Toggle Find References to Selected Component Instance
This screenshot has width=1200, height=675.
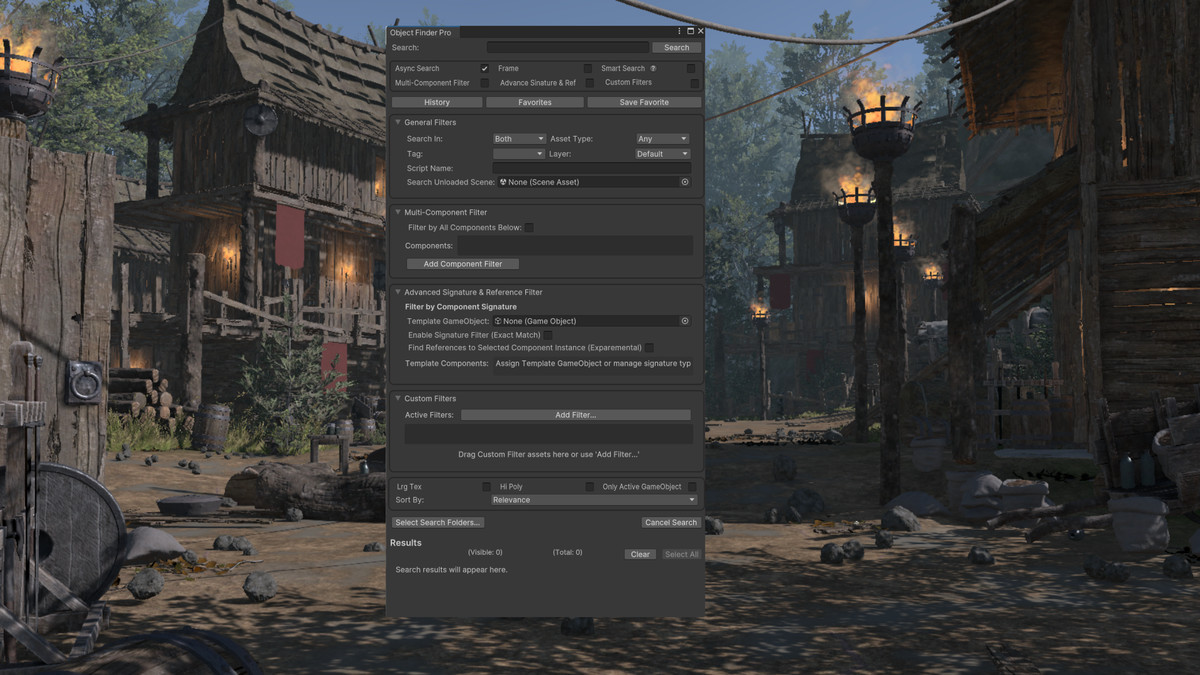[649, 348]
